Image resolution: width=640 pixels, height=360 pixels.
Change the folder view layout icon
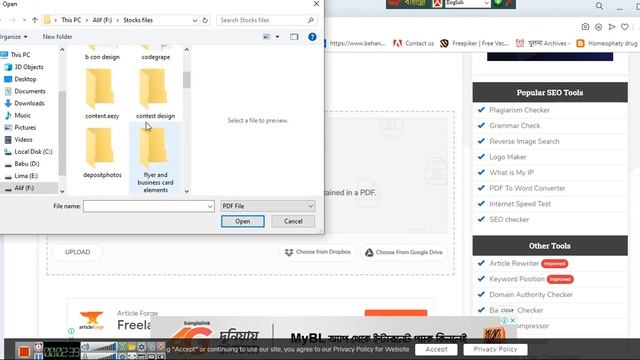click(267, 37)
